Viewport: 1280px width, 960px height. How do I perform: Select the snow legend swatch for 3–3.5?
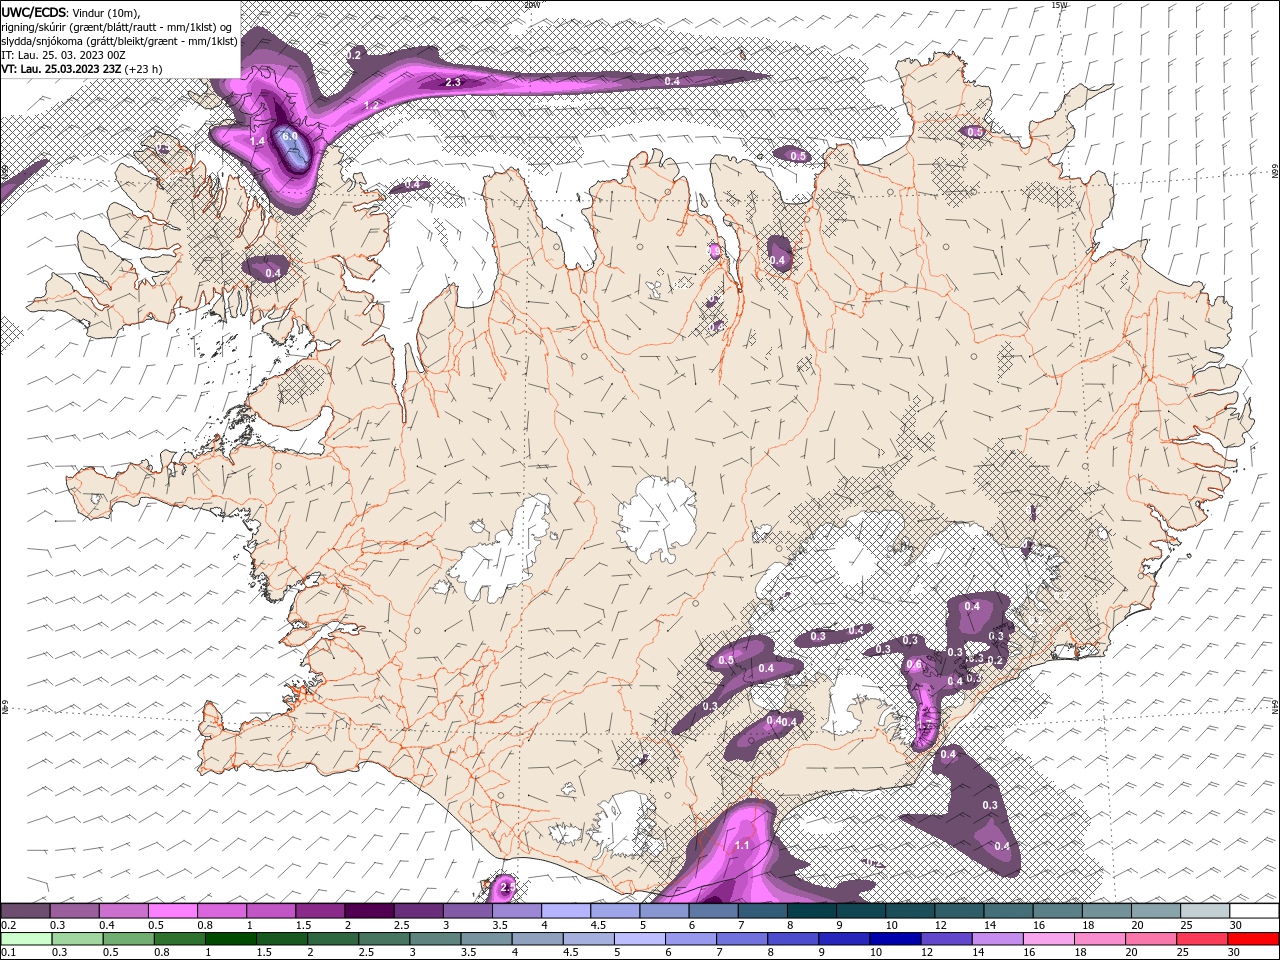pos(467,911)
